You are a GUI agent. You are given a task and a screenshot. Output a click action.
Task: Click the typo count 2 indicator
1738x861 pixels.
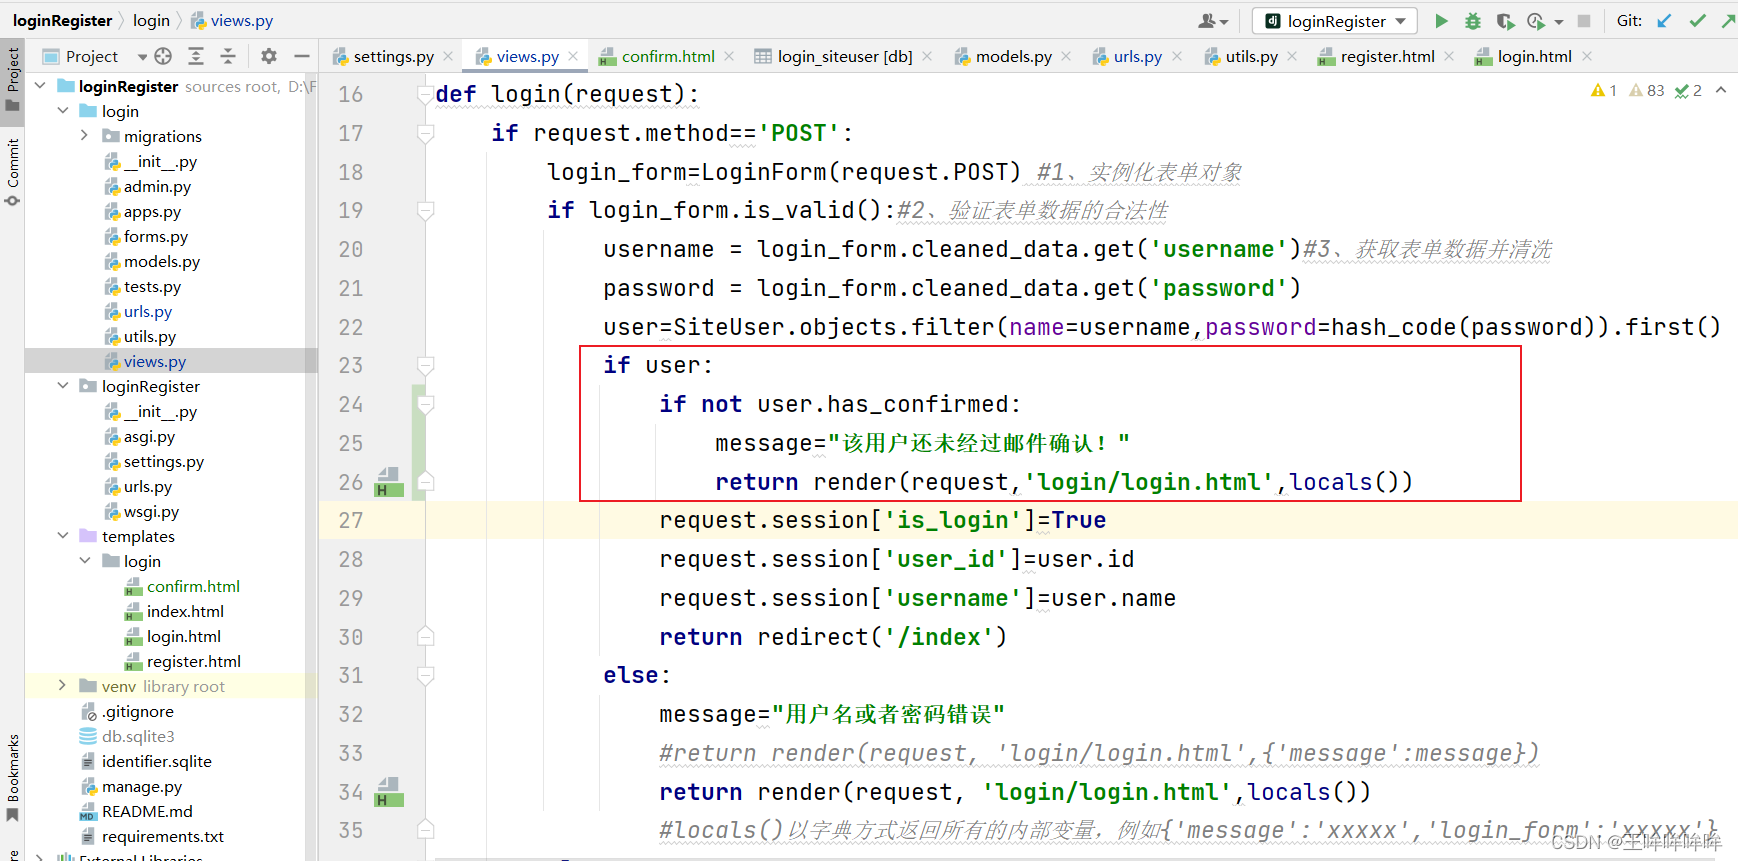1688,90
